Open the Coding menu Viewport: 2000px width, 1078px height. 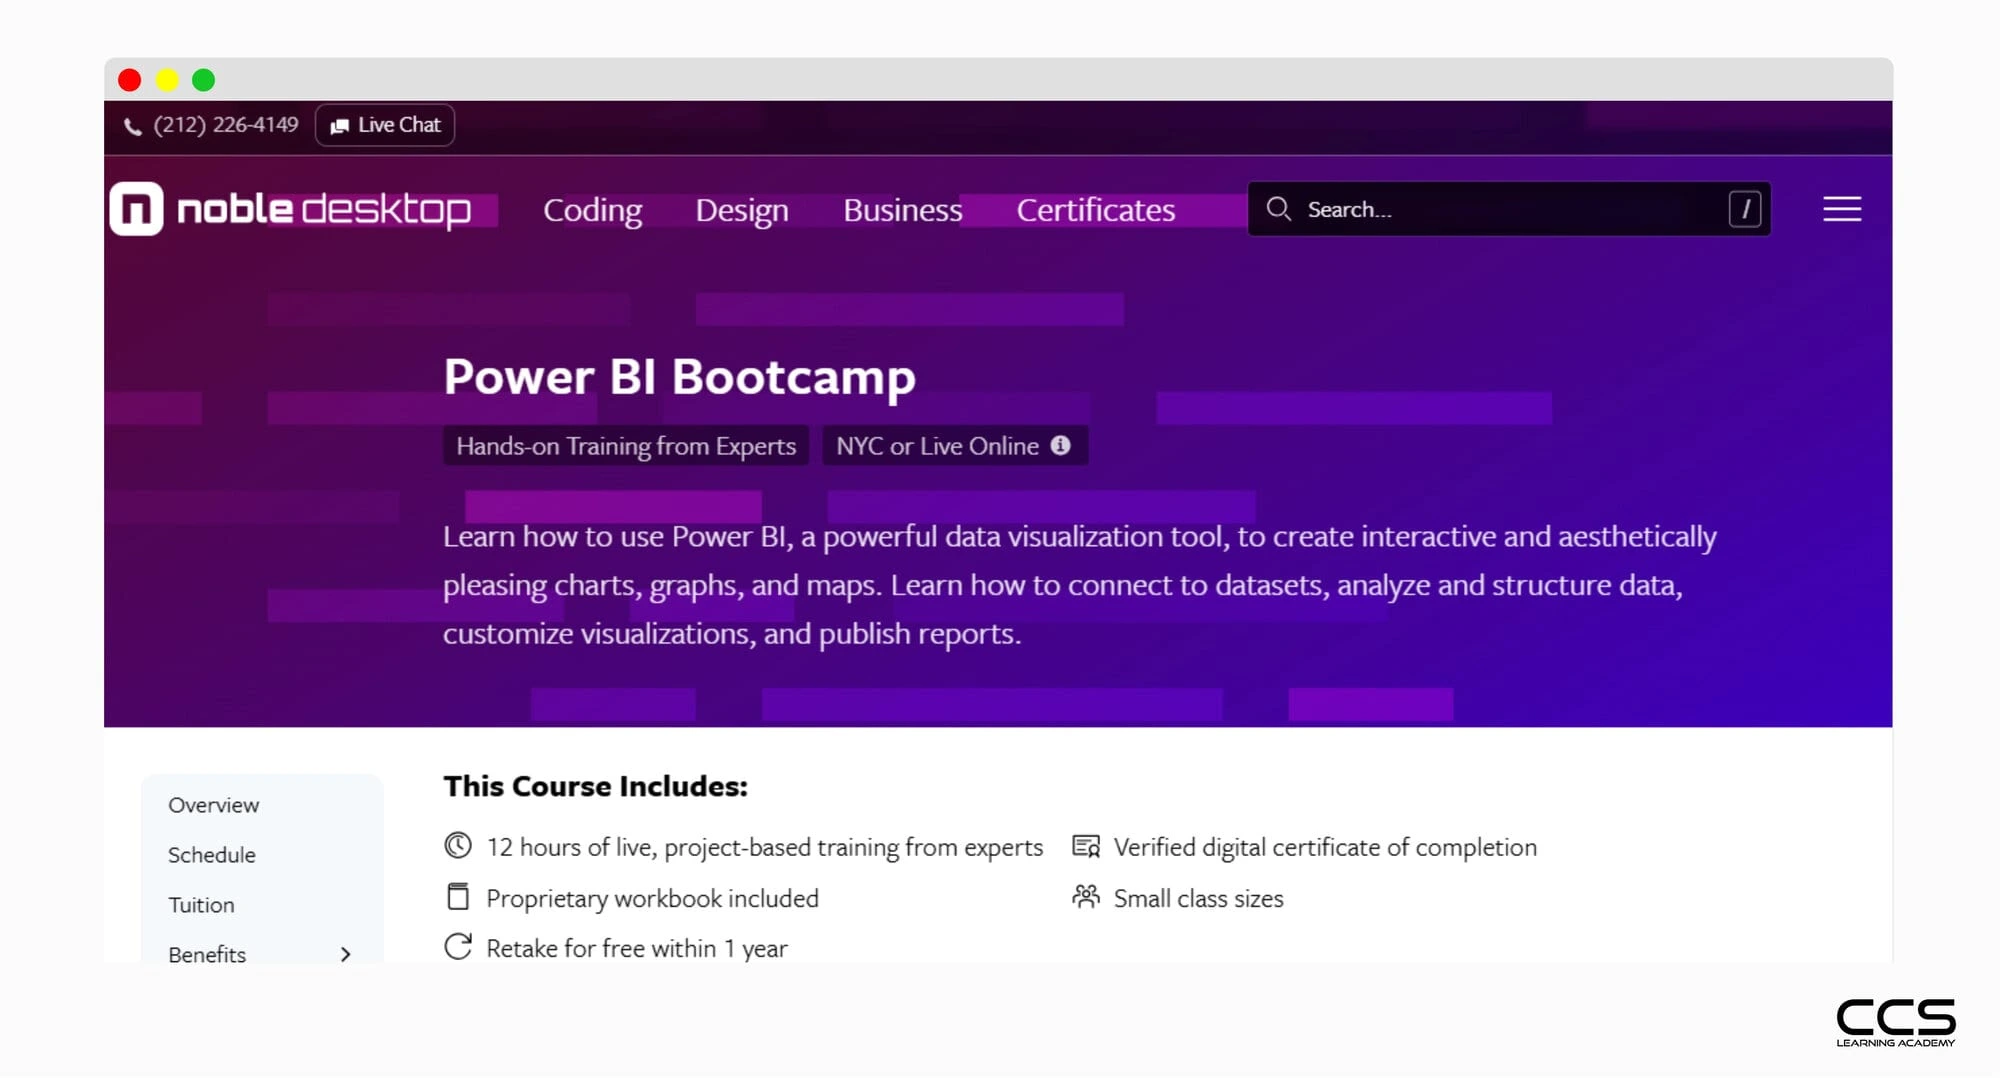[x=593, y=210]
